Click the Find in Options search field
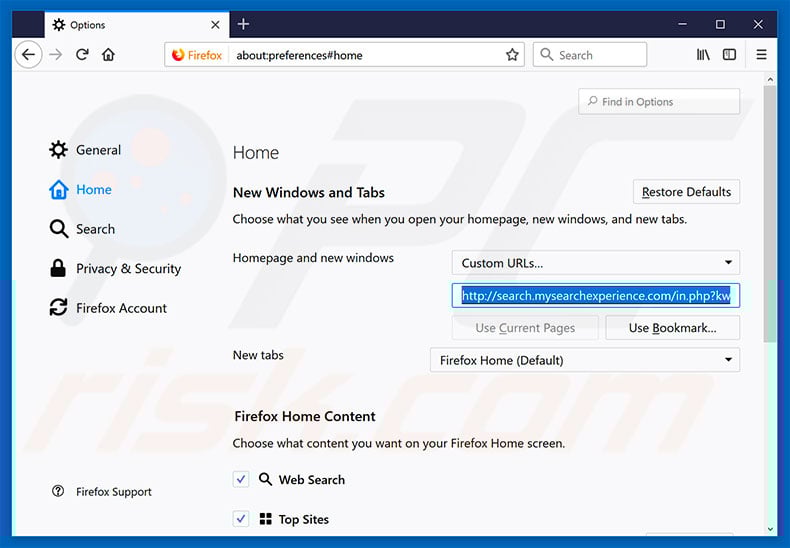 659,102
